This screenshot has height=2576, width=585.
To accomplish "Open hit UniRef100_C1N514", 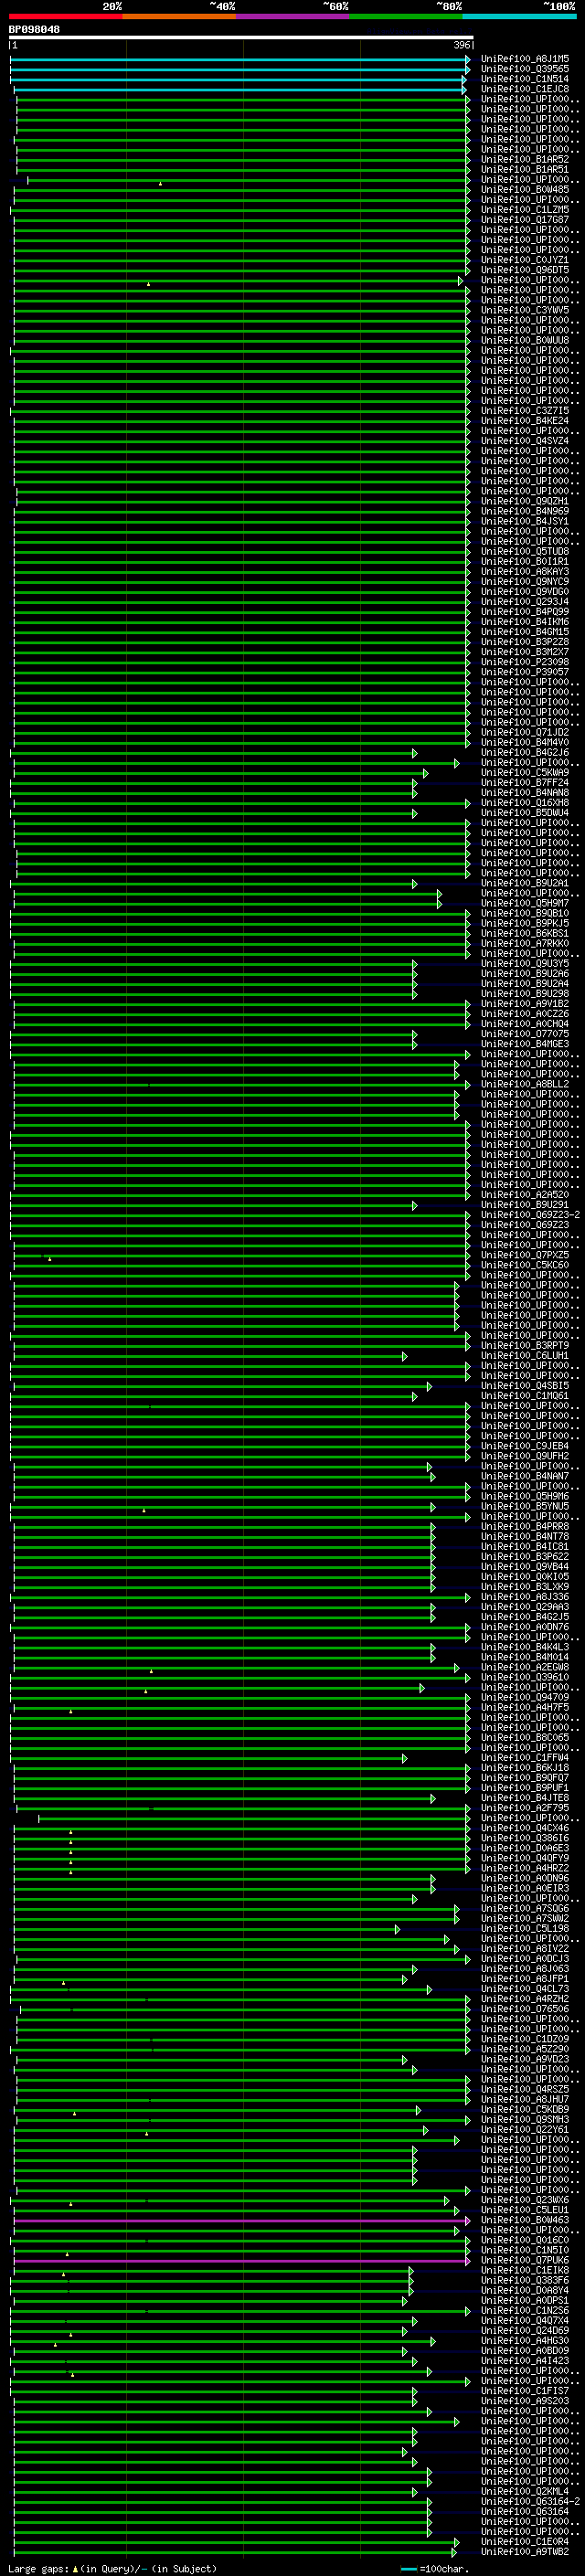I will pos(525,79).
